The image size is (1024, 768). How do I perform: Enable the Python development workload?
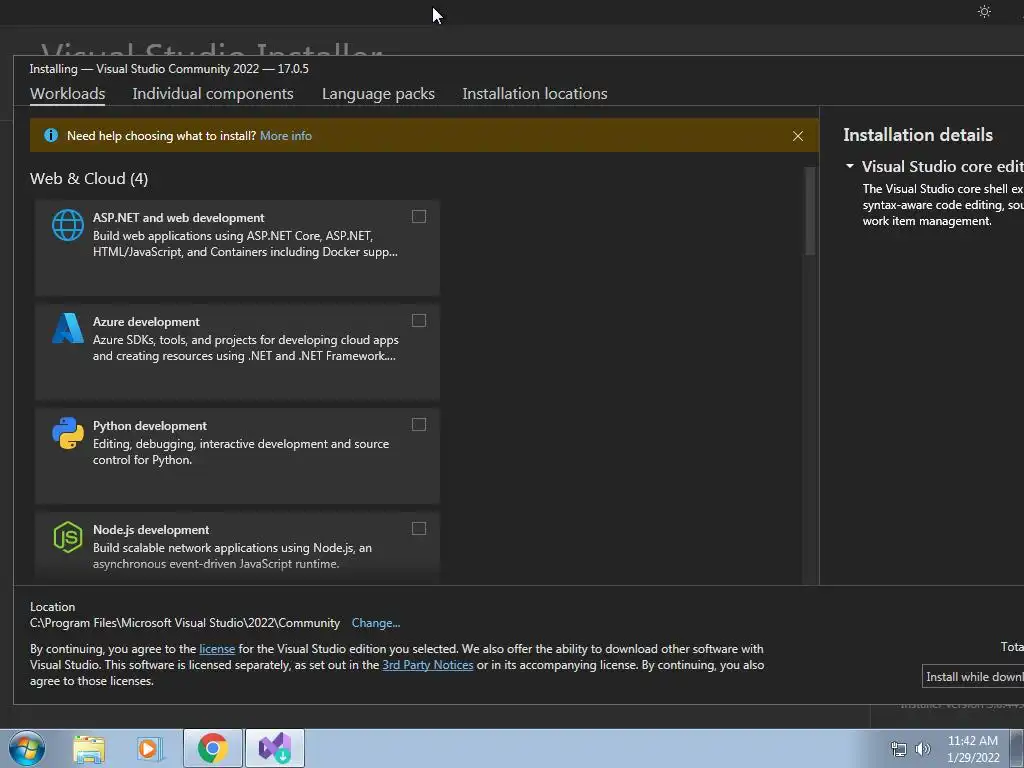coord(419,424)
